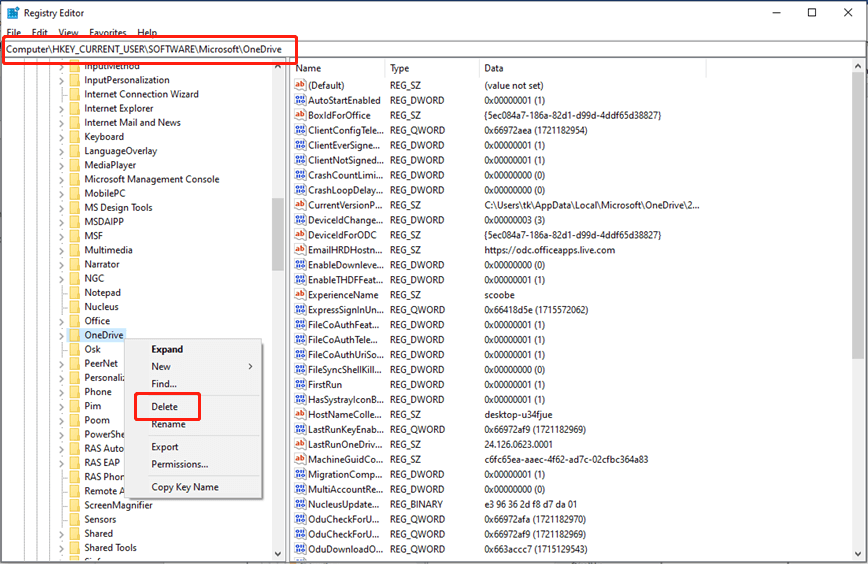Viewport: 868px width, 564px height.
Task: Expand the MobilePC key arrow
Action: click(x=61, y=194)
